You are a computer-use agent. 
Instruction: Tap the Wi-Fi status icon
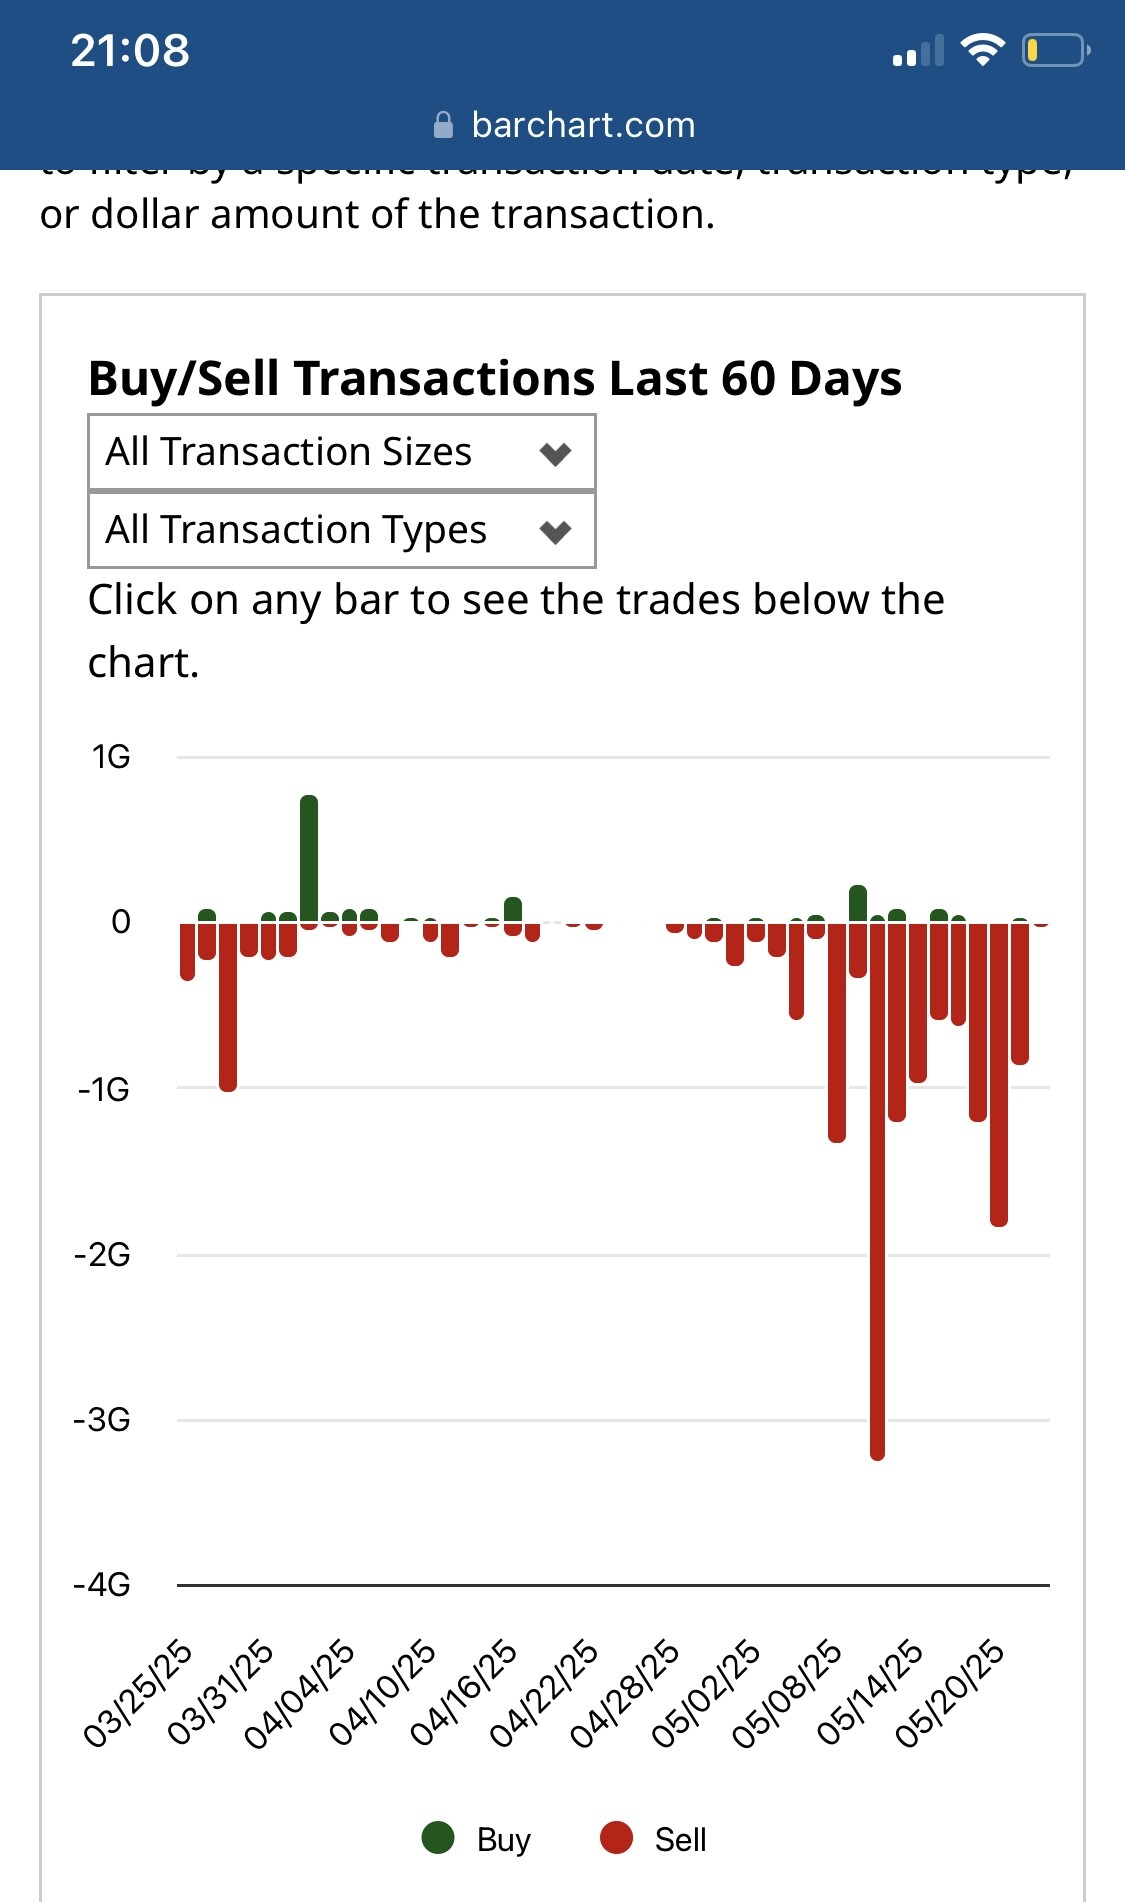pos(982,49)
